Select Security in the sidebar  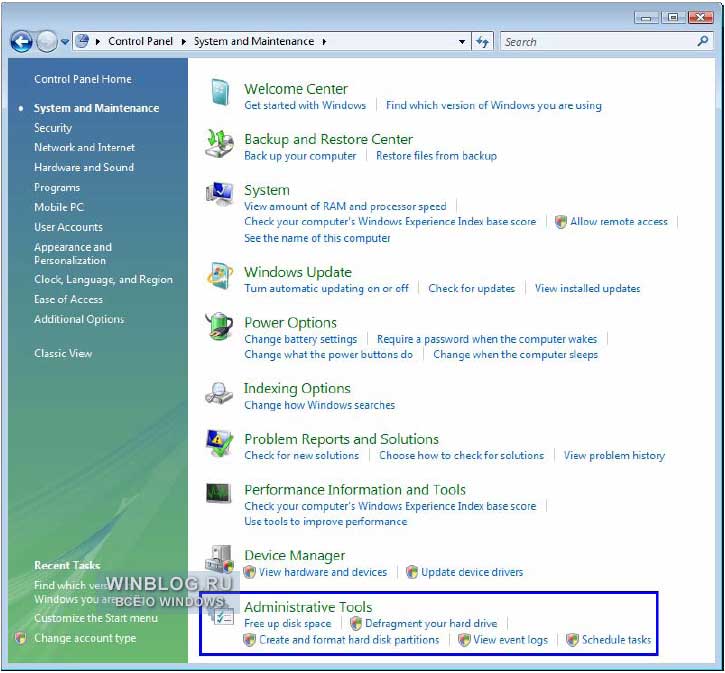tap(53, 128)
